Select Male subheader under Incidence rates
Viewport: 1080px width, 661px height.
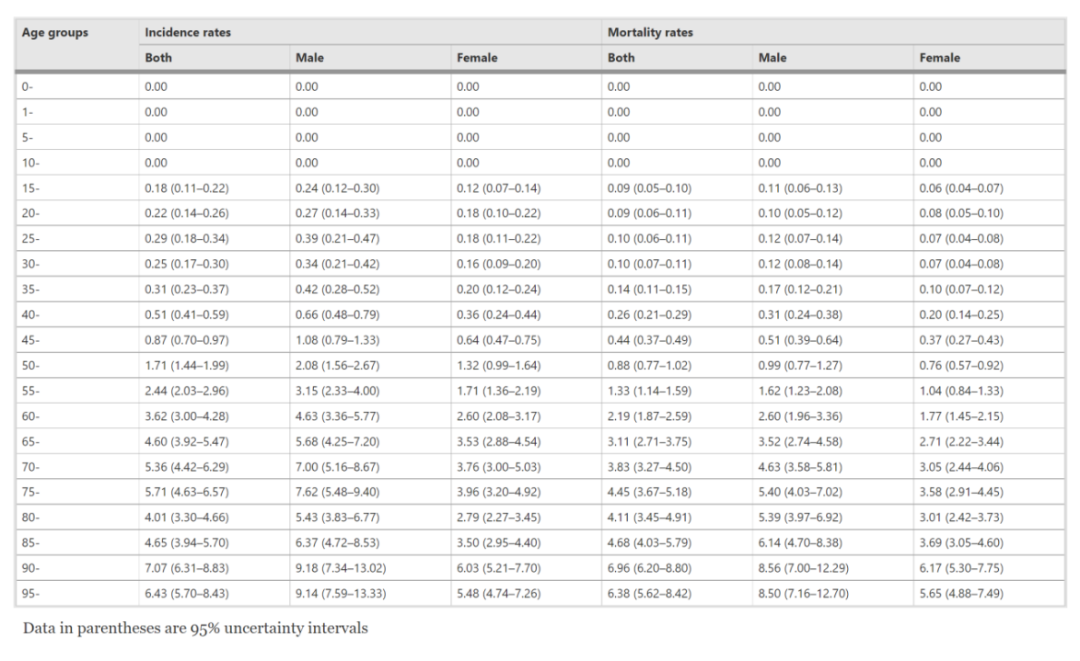[309, 58]
